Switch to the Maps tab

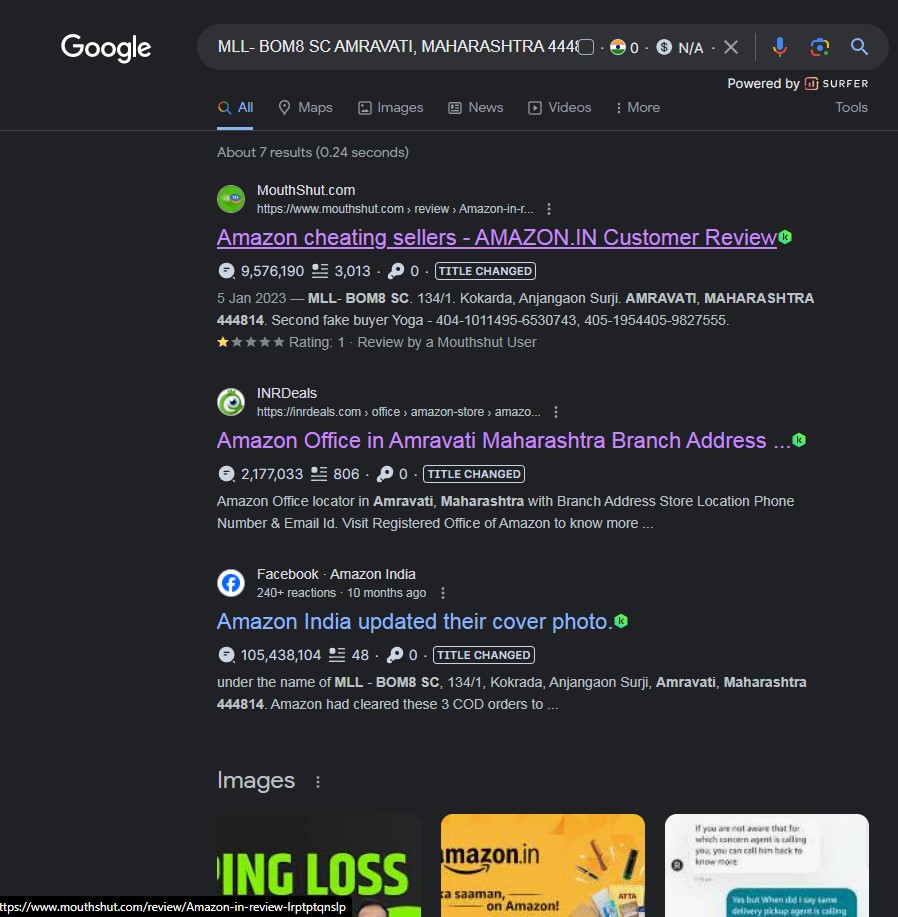[x=305, y=108]
